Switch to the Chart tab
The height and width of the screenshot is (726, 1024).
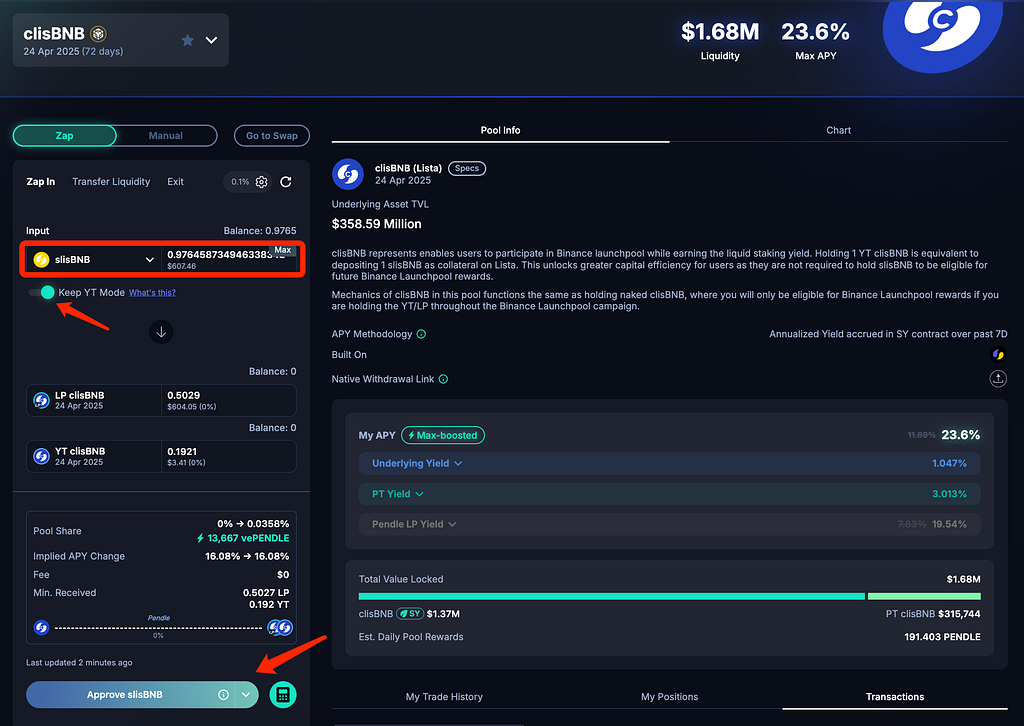coord(839,131)
